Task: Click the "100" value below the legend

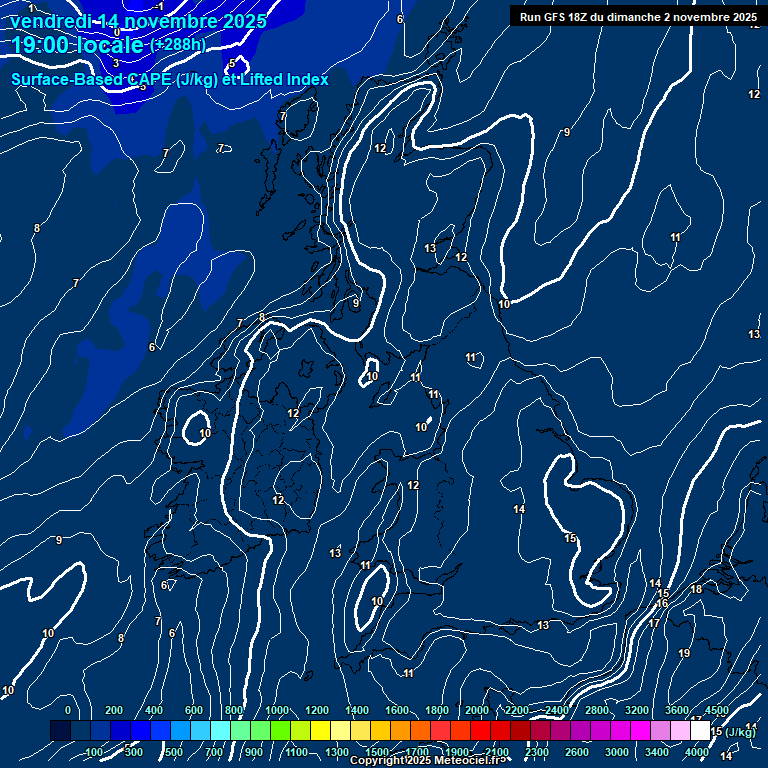Action: pos(95,752)
